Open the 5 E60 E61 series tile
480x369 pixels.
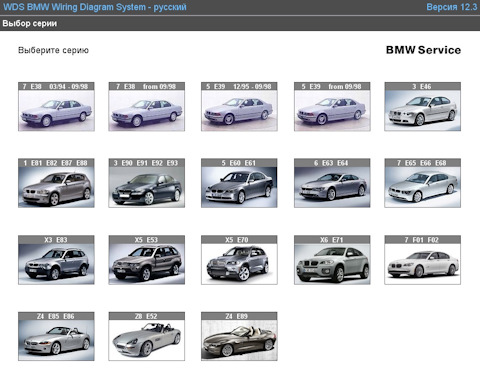point(239,183)
